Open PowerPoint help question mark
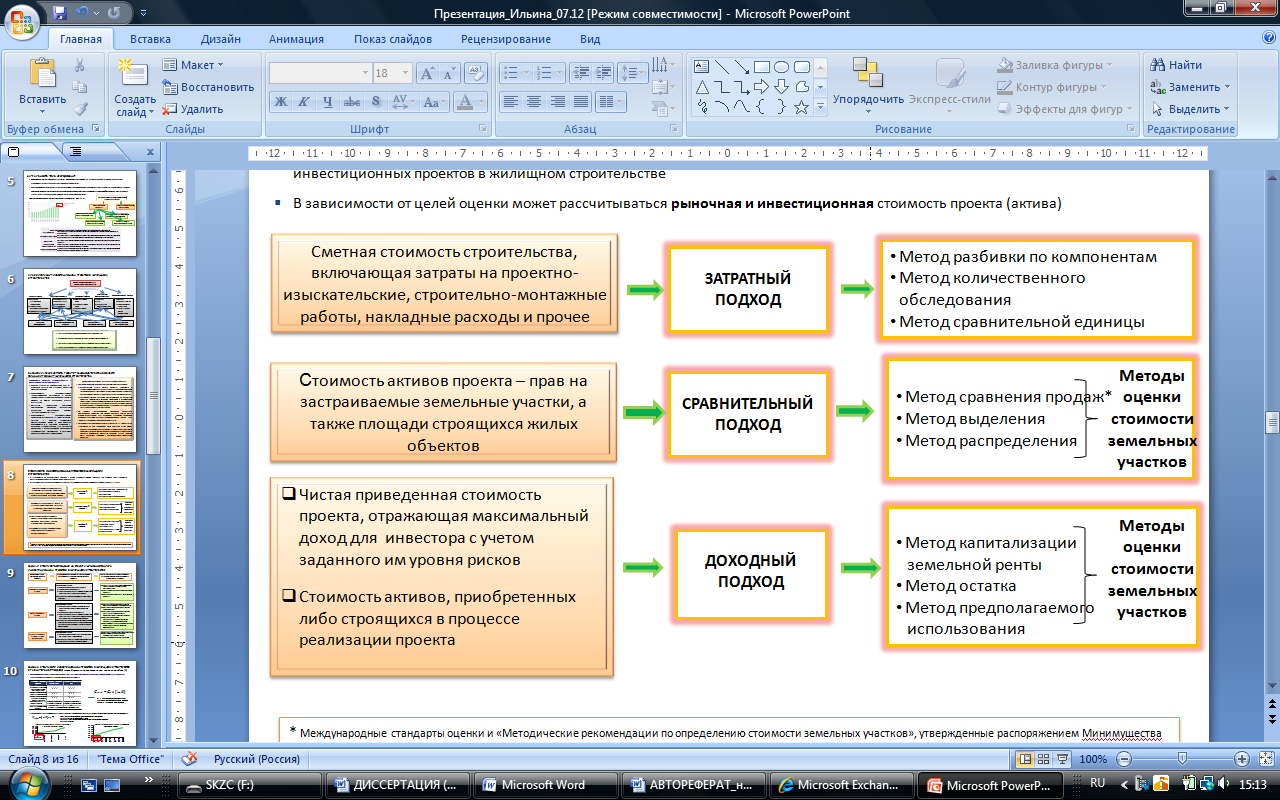 [1268, 39]
